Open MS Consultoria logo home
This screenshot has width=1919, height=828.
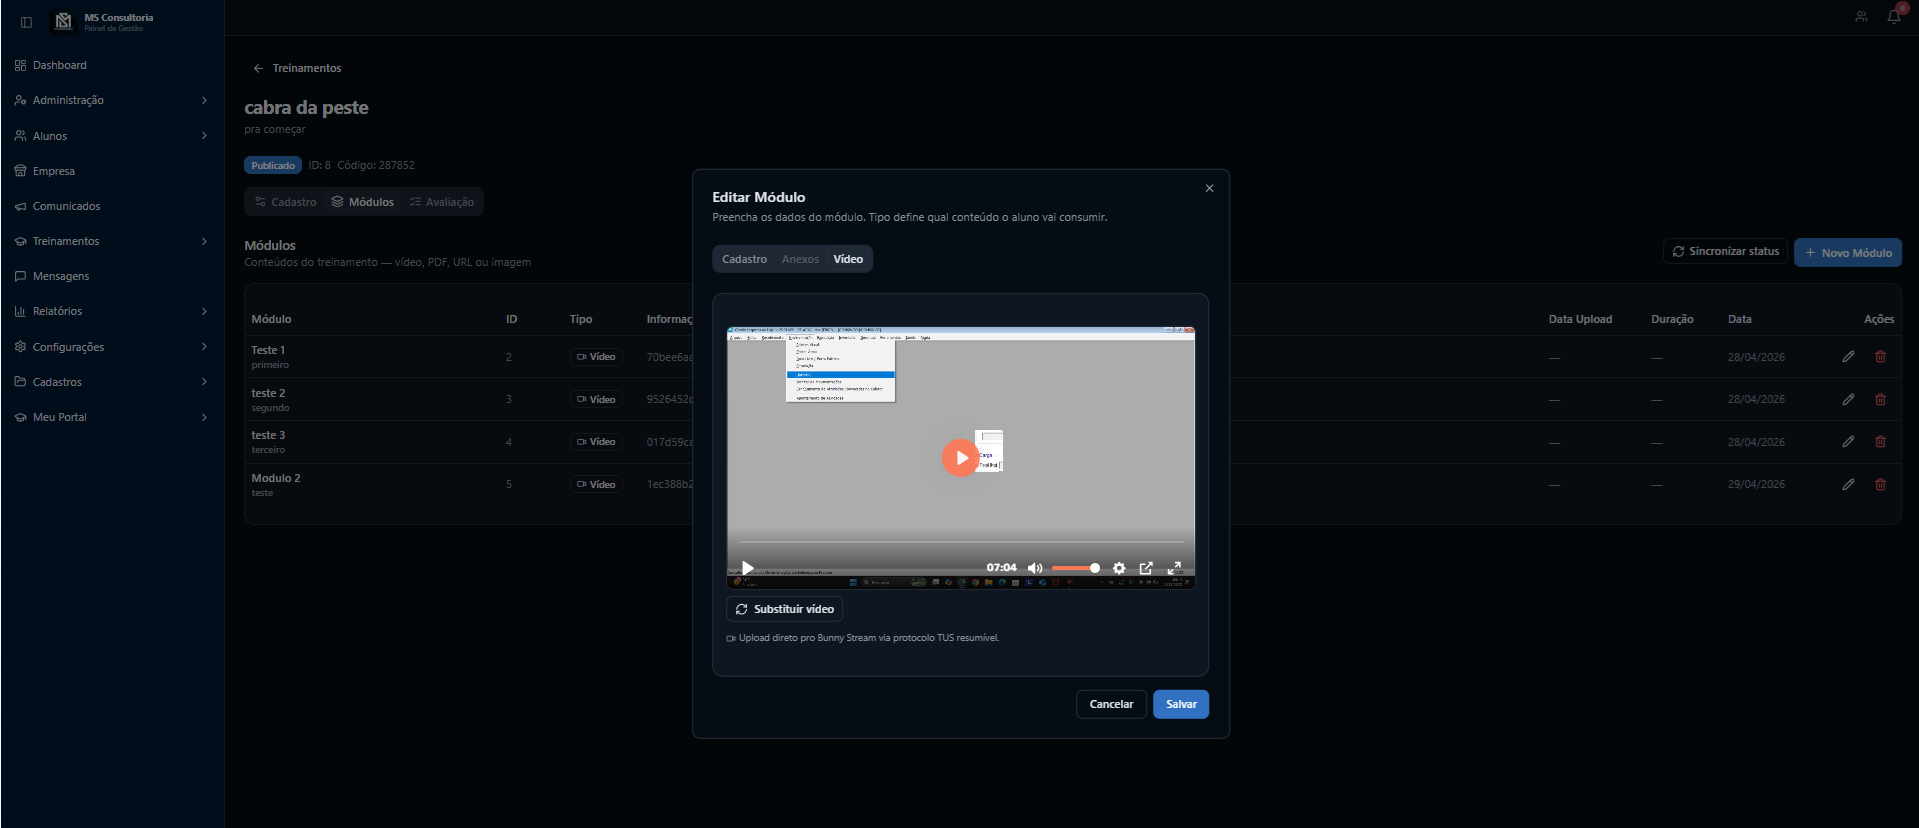click(x=63, y=21)
